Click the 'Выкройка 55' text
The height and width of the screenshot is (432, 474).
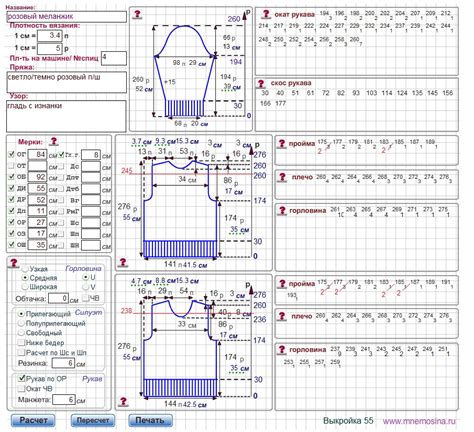(x=348, y=421)
